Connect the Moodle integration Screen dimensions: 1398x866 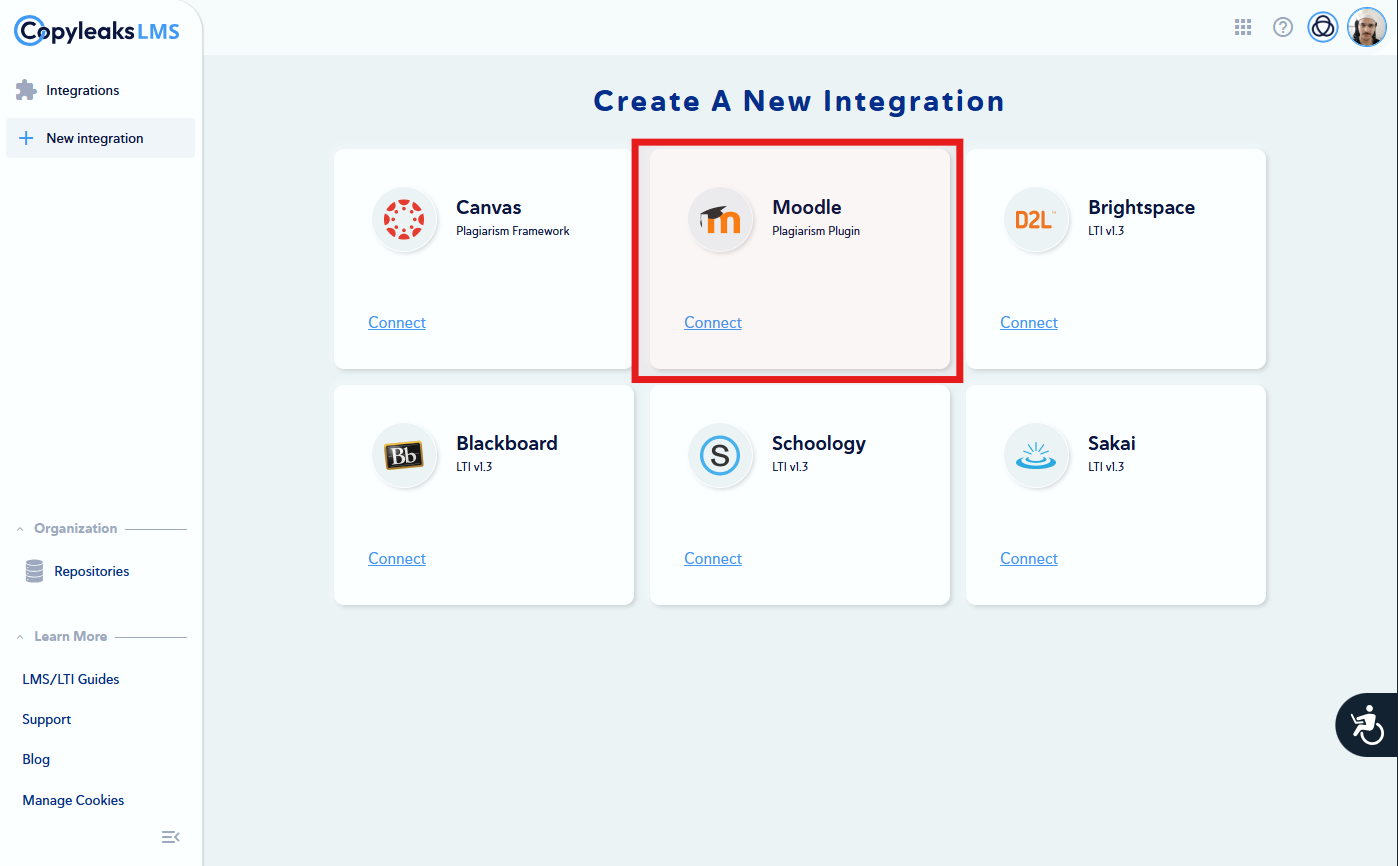(713, 322)
